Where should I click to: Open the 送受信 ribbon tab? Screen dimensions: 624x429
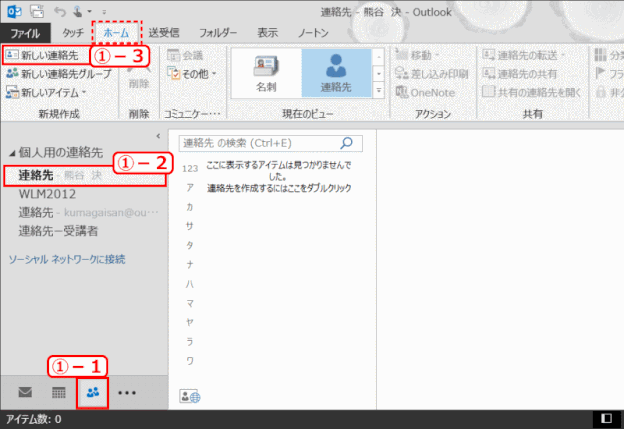point(164,33)
